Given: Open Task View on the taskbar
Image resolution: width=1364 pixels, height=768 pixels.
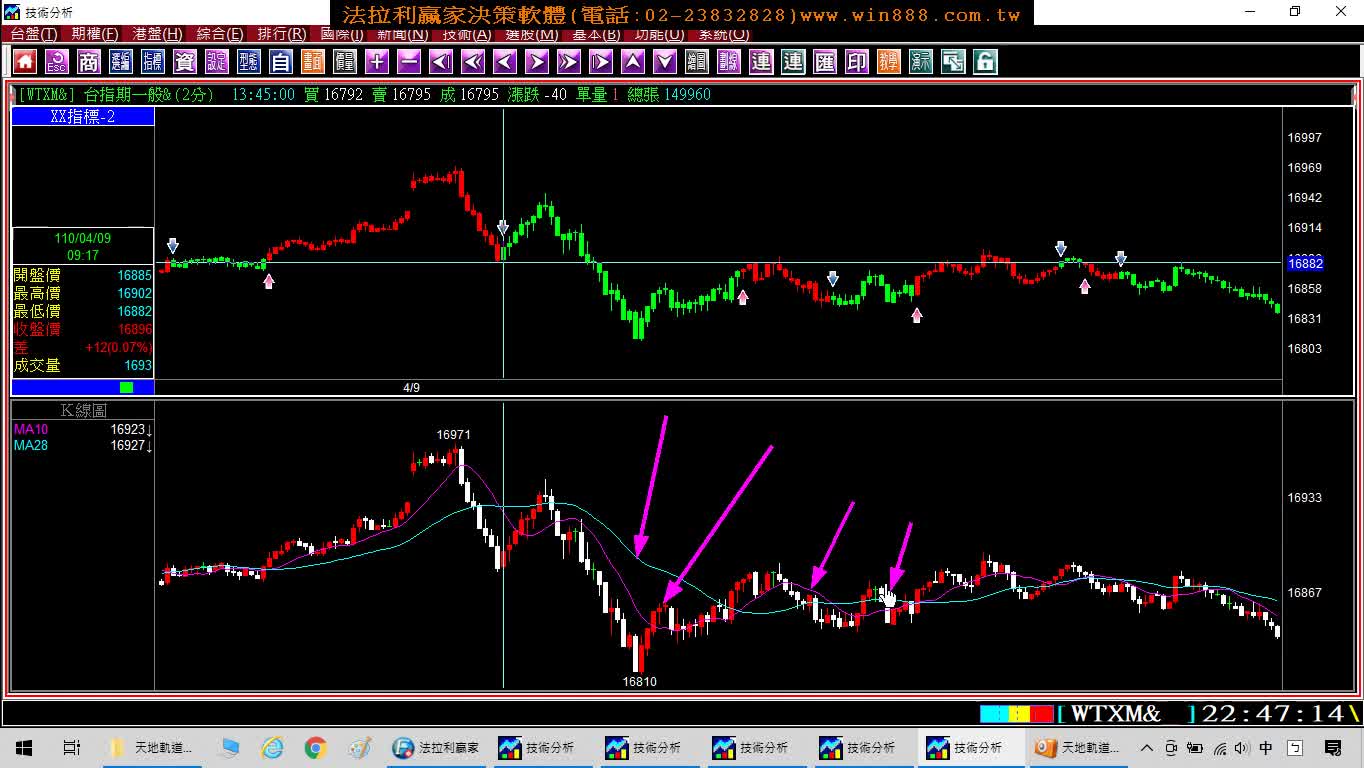Looking at the screenshot, I should pos(71,747).
